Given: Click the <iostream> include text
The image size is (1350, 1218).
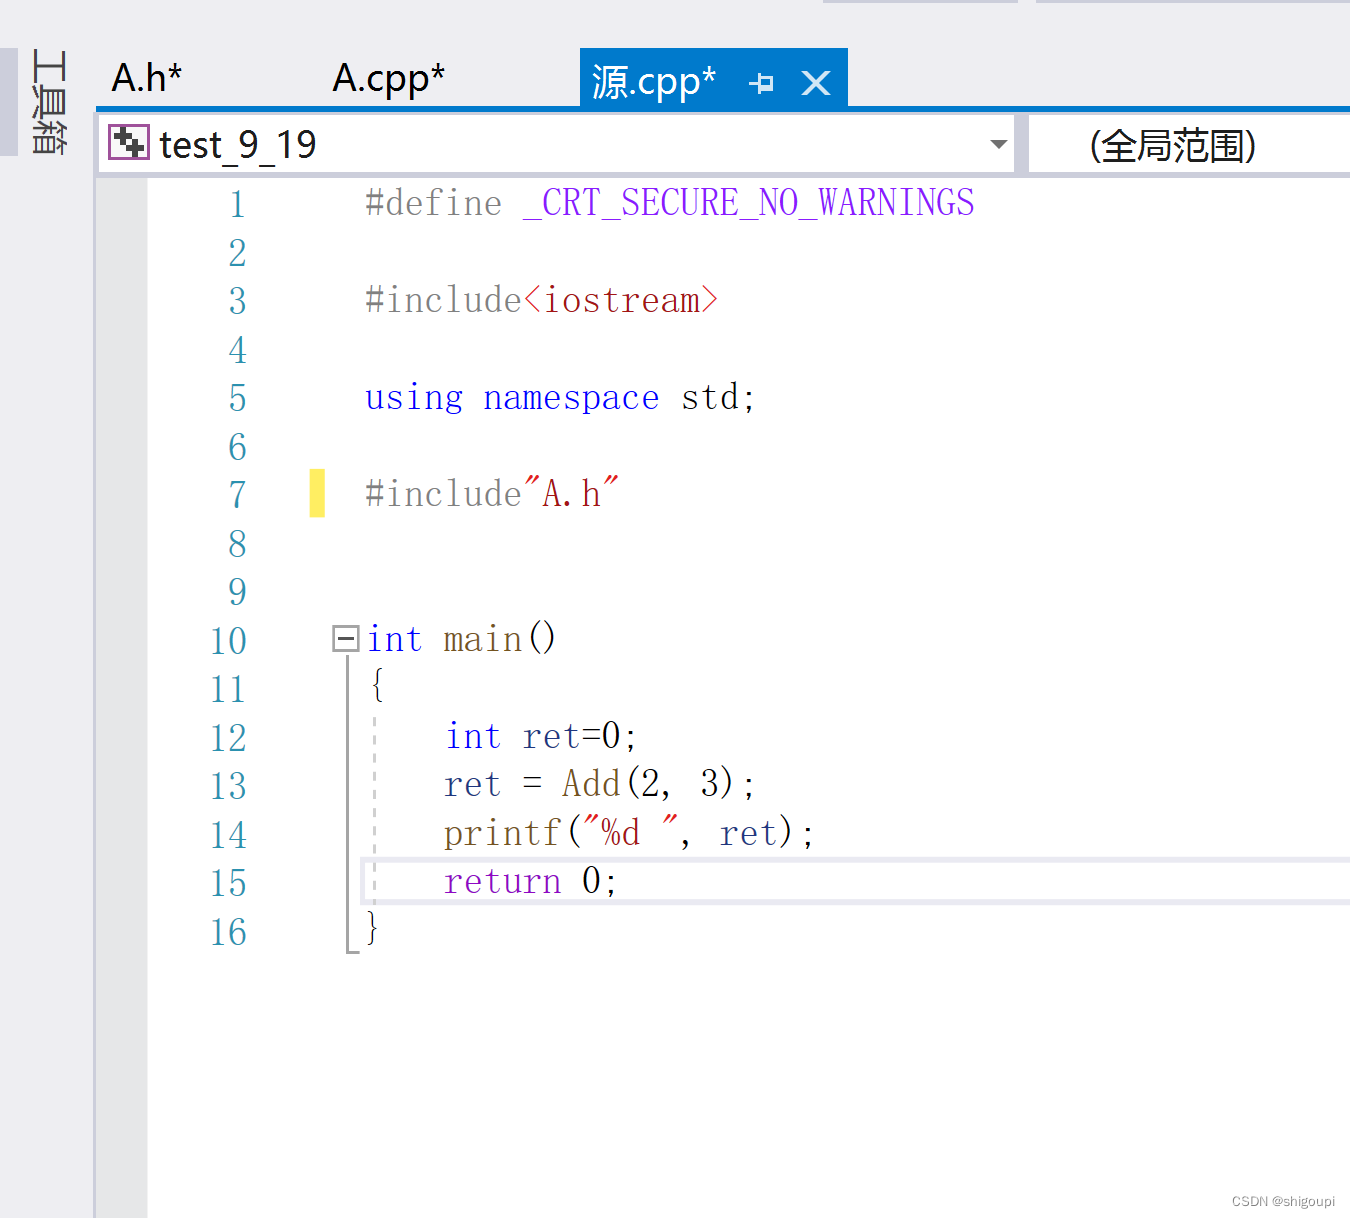Looking at the screenshot, I should 620,300.
